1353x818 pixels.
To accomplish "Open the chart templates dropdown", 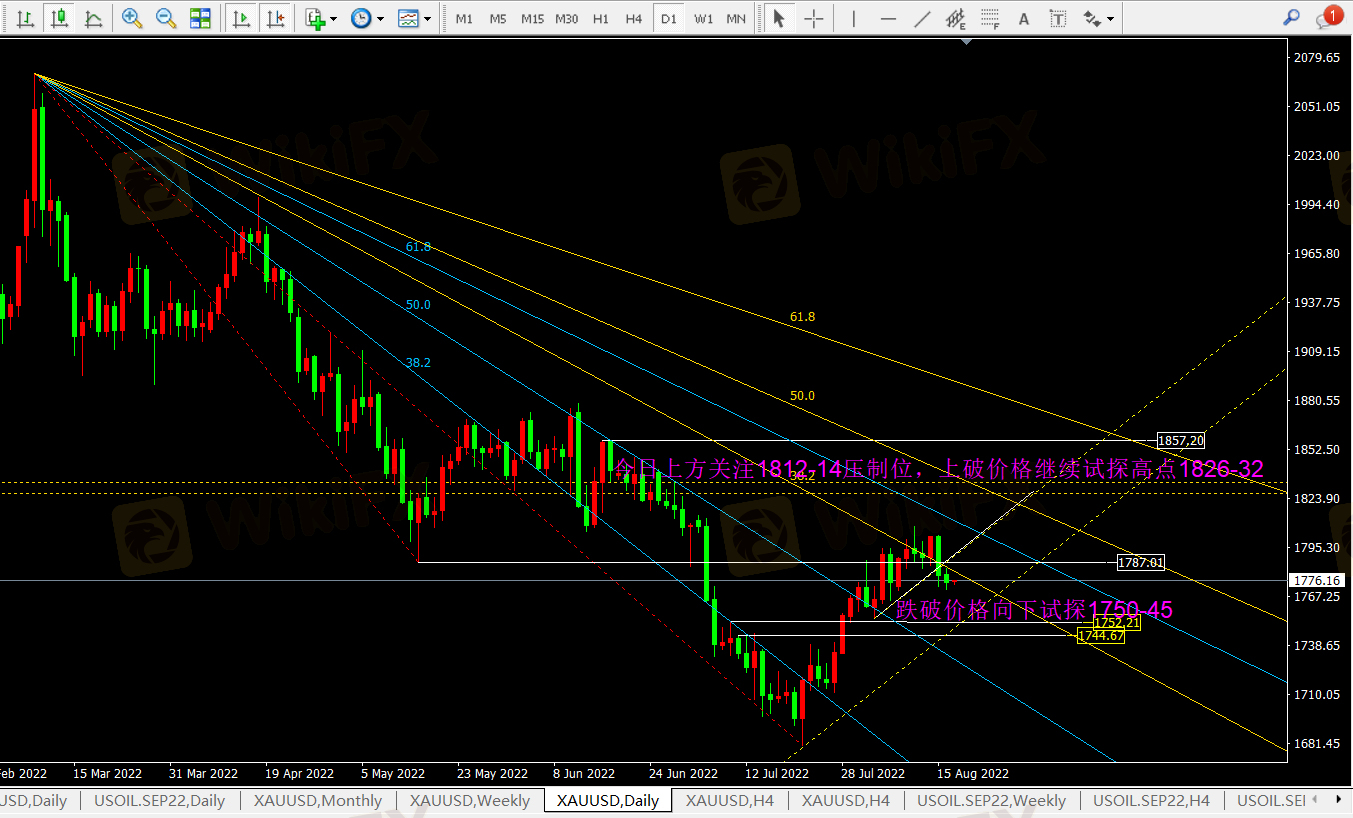I will point(413,18).
